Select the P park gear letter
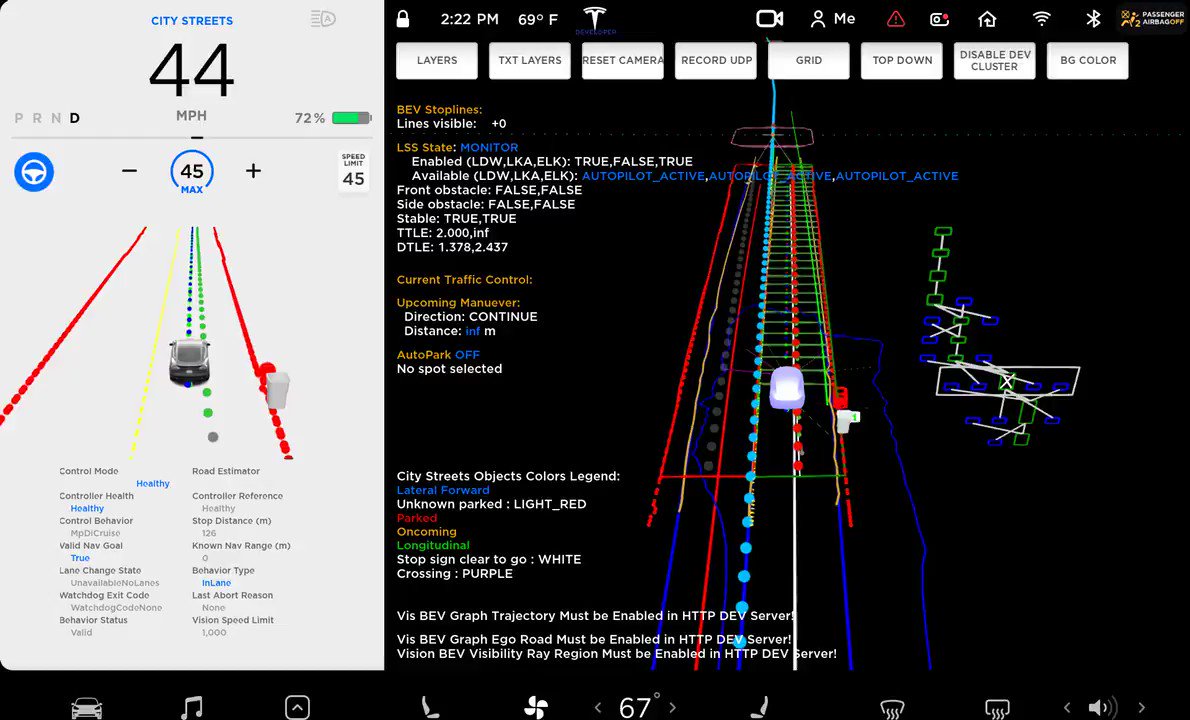This screenshot has height=720, width=1190. (18, 118)
